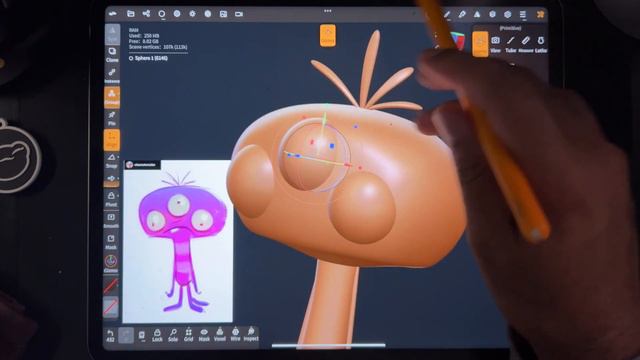Select the View tool
This screenshot has width=640, height=360.
pyautogui.click(x=495, y=44)
